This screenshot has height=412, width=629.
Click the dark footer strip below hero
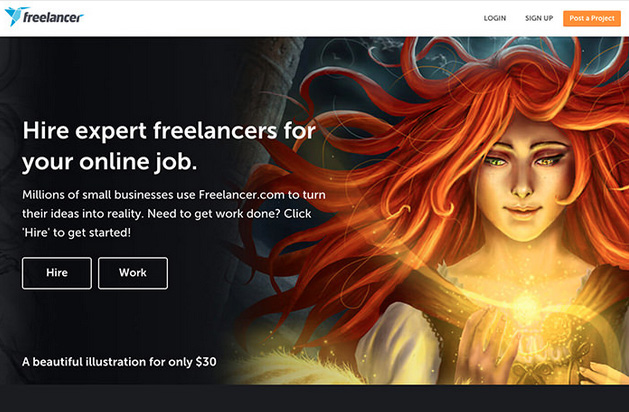tap(314, 398)
